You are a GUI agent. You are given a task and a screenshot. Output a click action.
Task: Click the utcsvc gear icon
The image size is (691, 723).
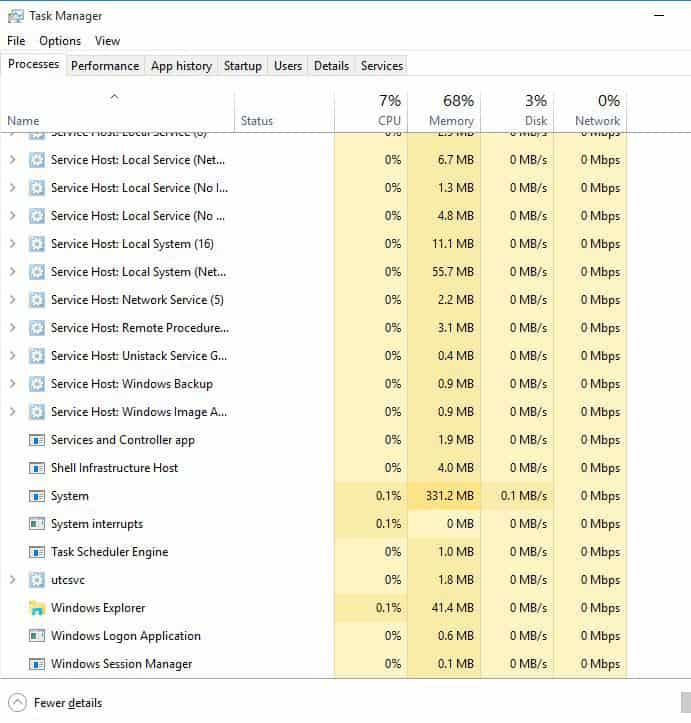point(36,580)
